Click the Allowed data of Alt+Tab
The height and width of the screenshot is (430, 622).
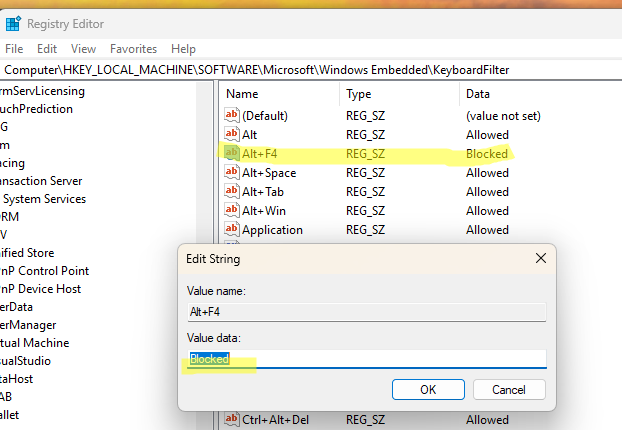tap(487, 192)
